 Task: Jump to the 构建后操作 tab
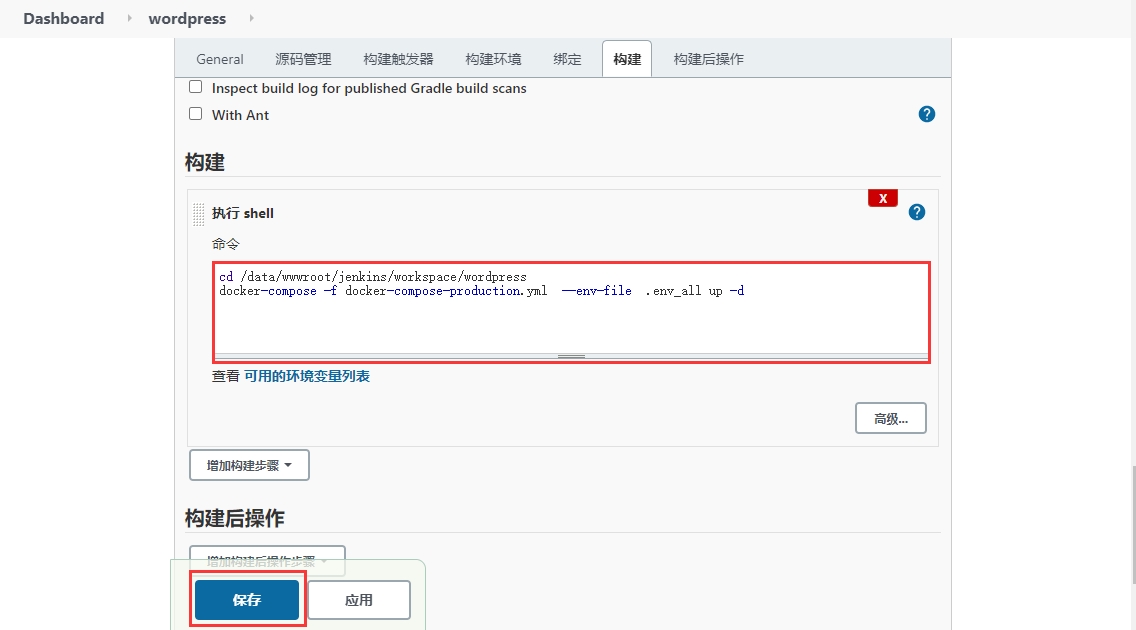[x=708, y=59]
